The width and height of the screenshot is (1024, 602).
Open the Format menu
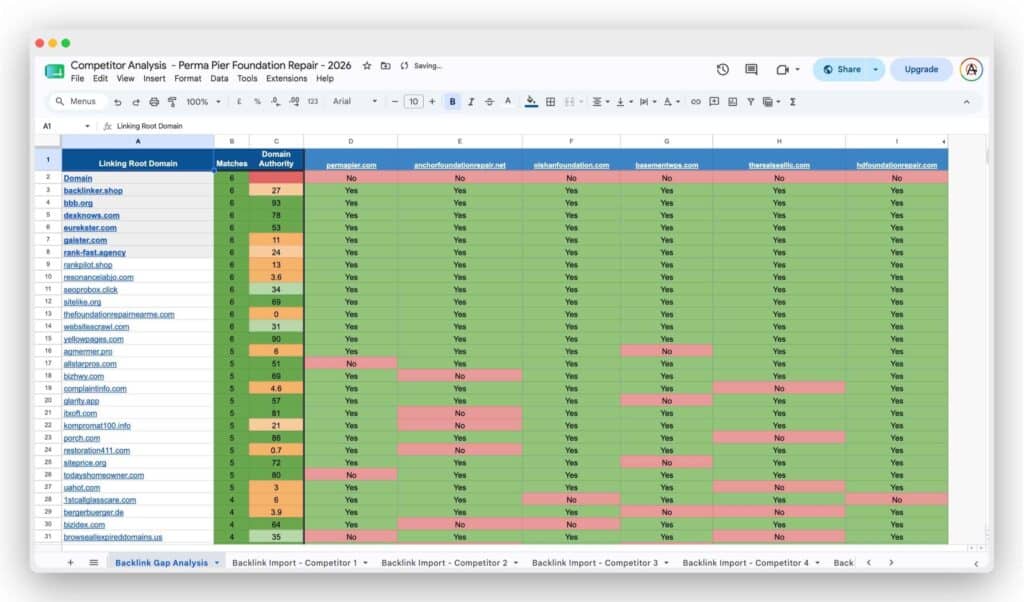click(x=187, y=78)
